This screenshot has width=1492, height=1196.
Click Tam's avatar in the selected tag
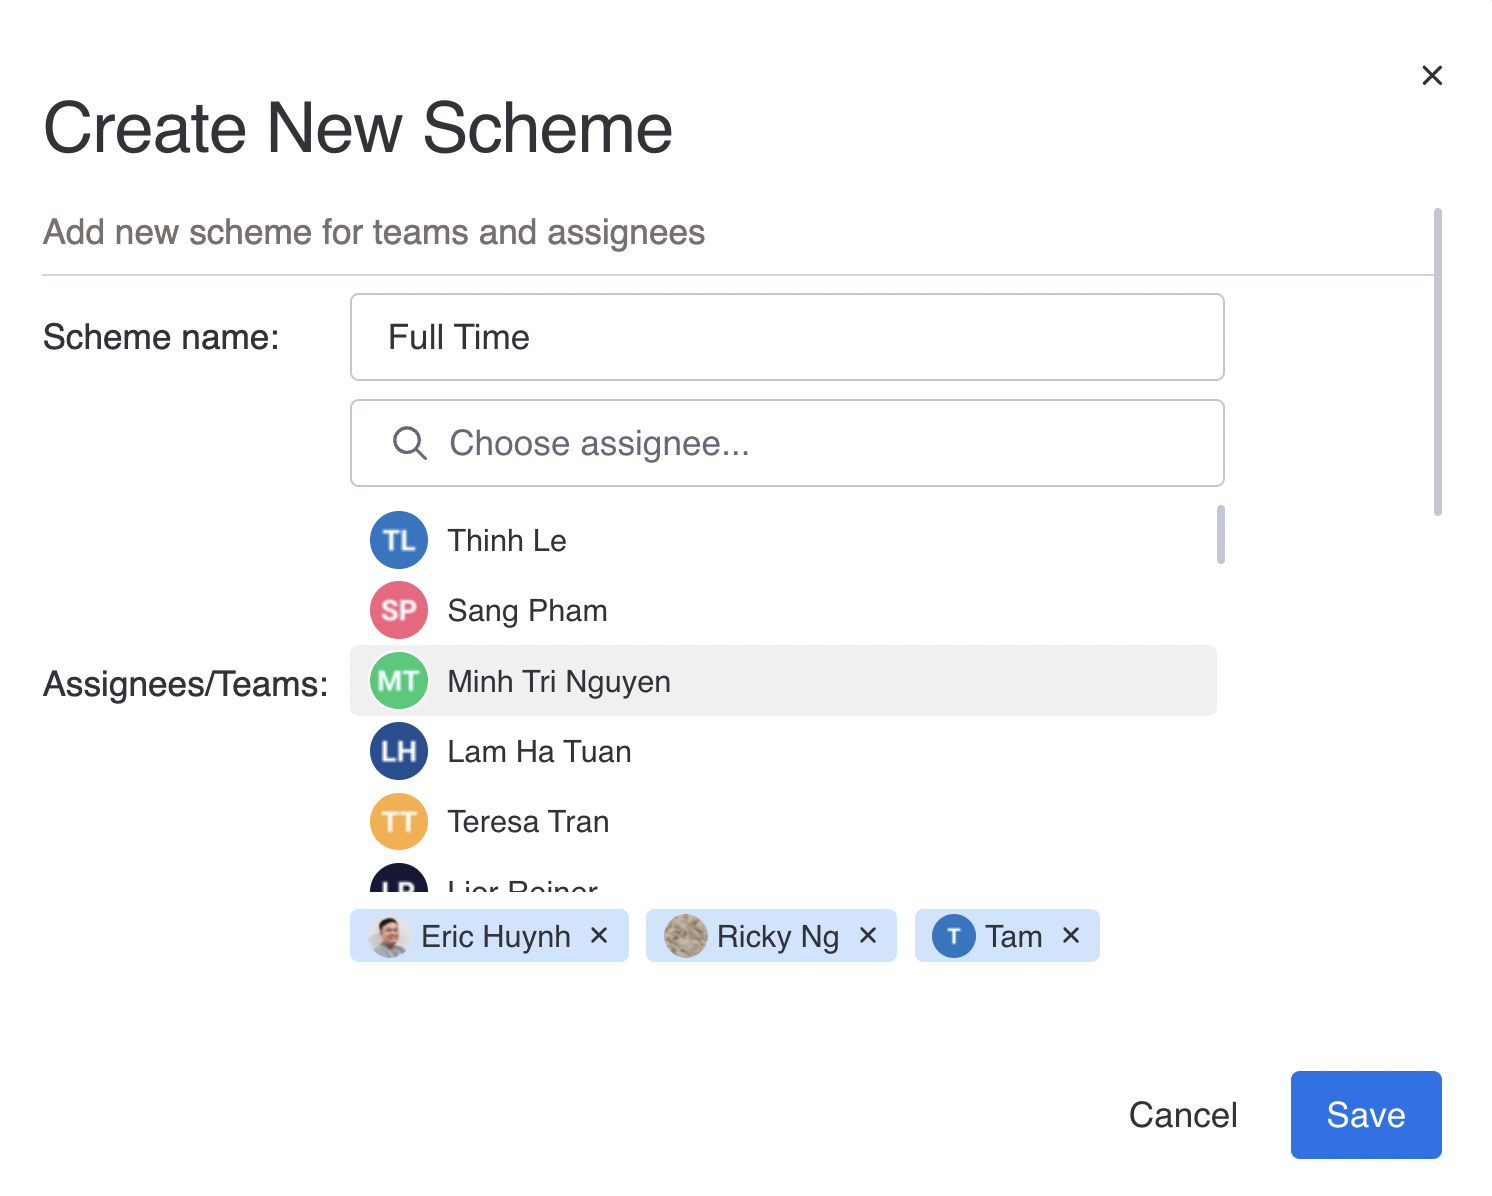pyautogui.click(x=953, y=936)
